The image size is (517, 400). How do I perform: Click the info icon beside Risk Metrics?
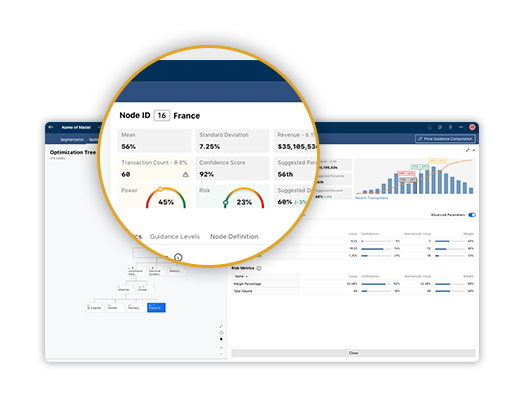click(x=259, y=268)
